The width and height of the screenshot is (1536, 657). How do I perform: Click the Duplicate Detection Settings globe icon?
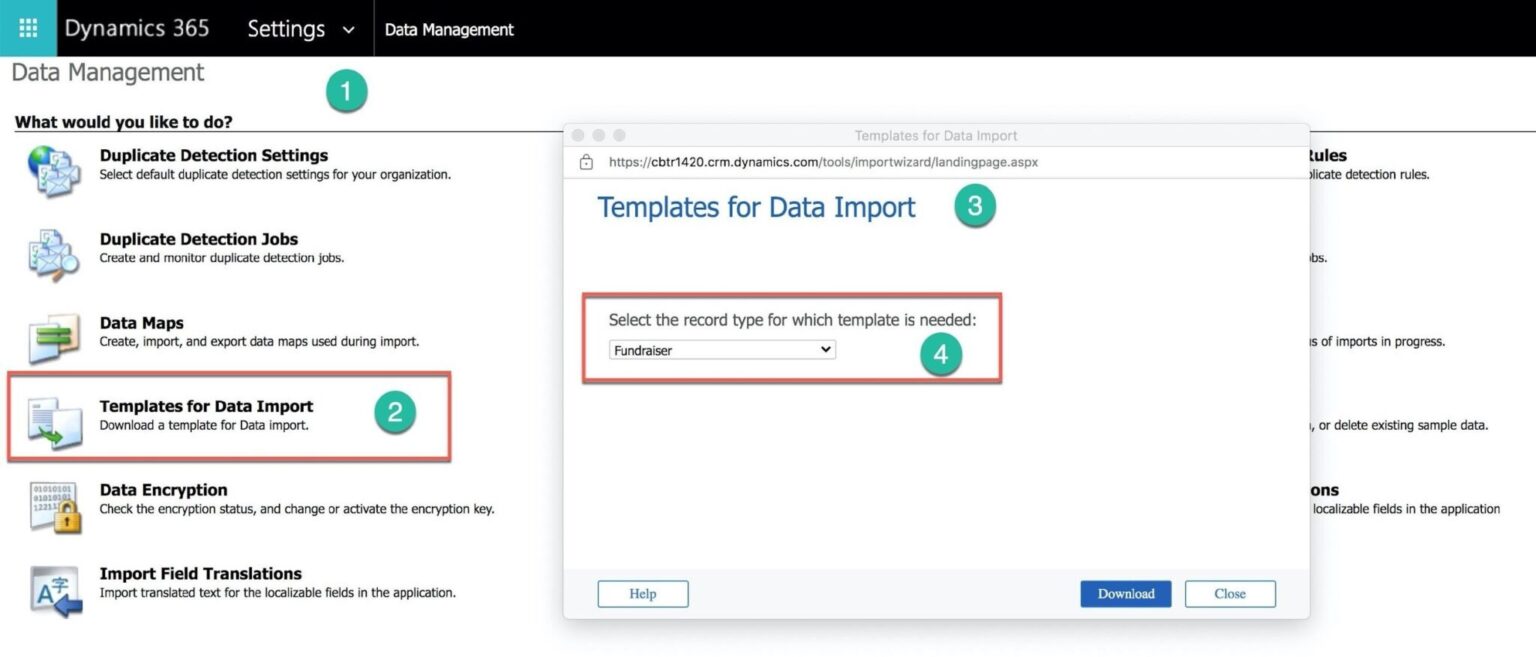click(x=54, y=170)
